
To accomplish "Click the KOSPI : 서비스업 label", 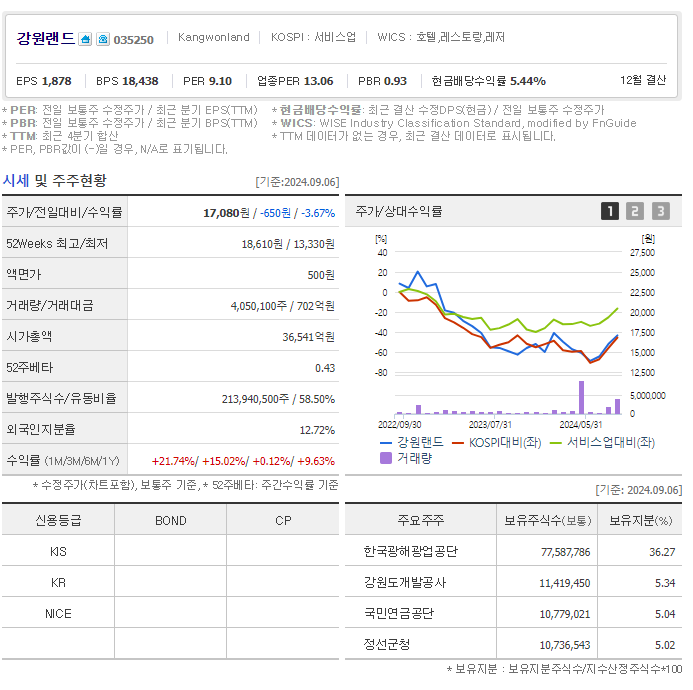I will 313,37.
